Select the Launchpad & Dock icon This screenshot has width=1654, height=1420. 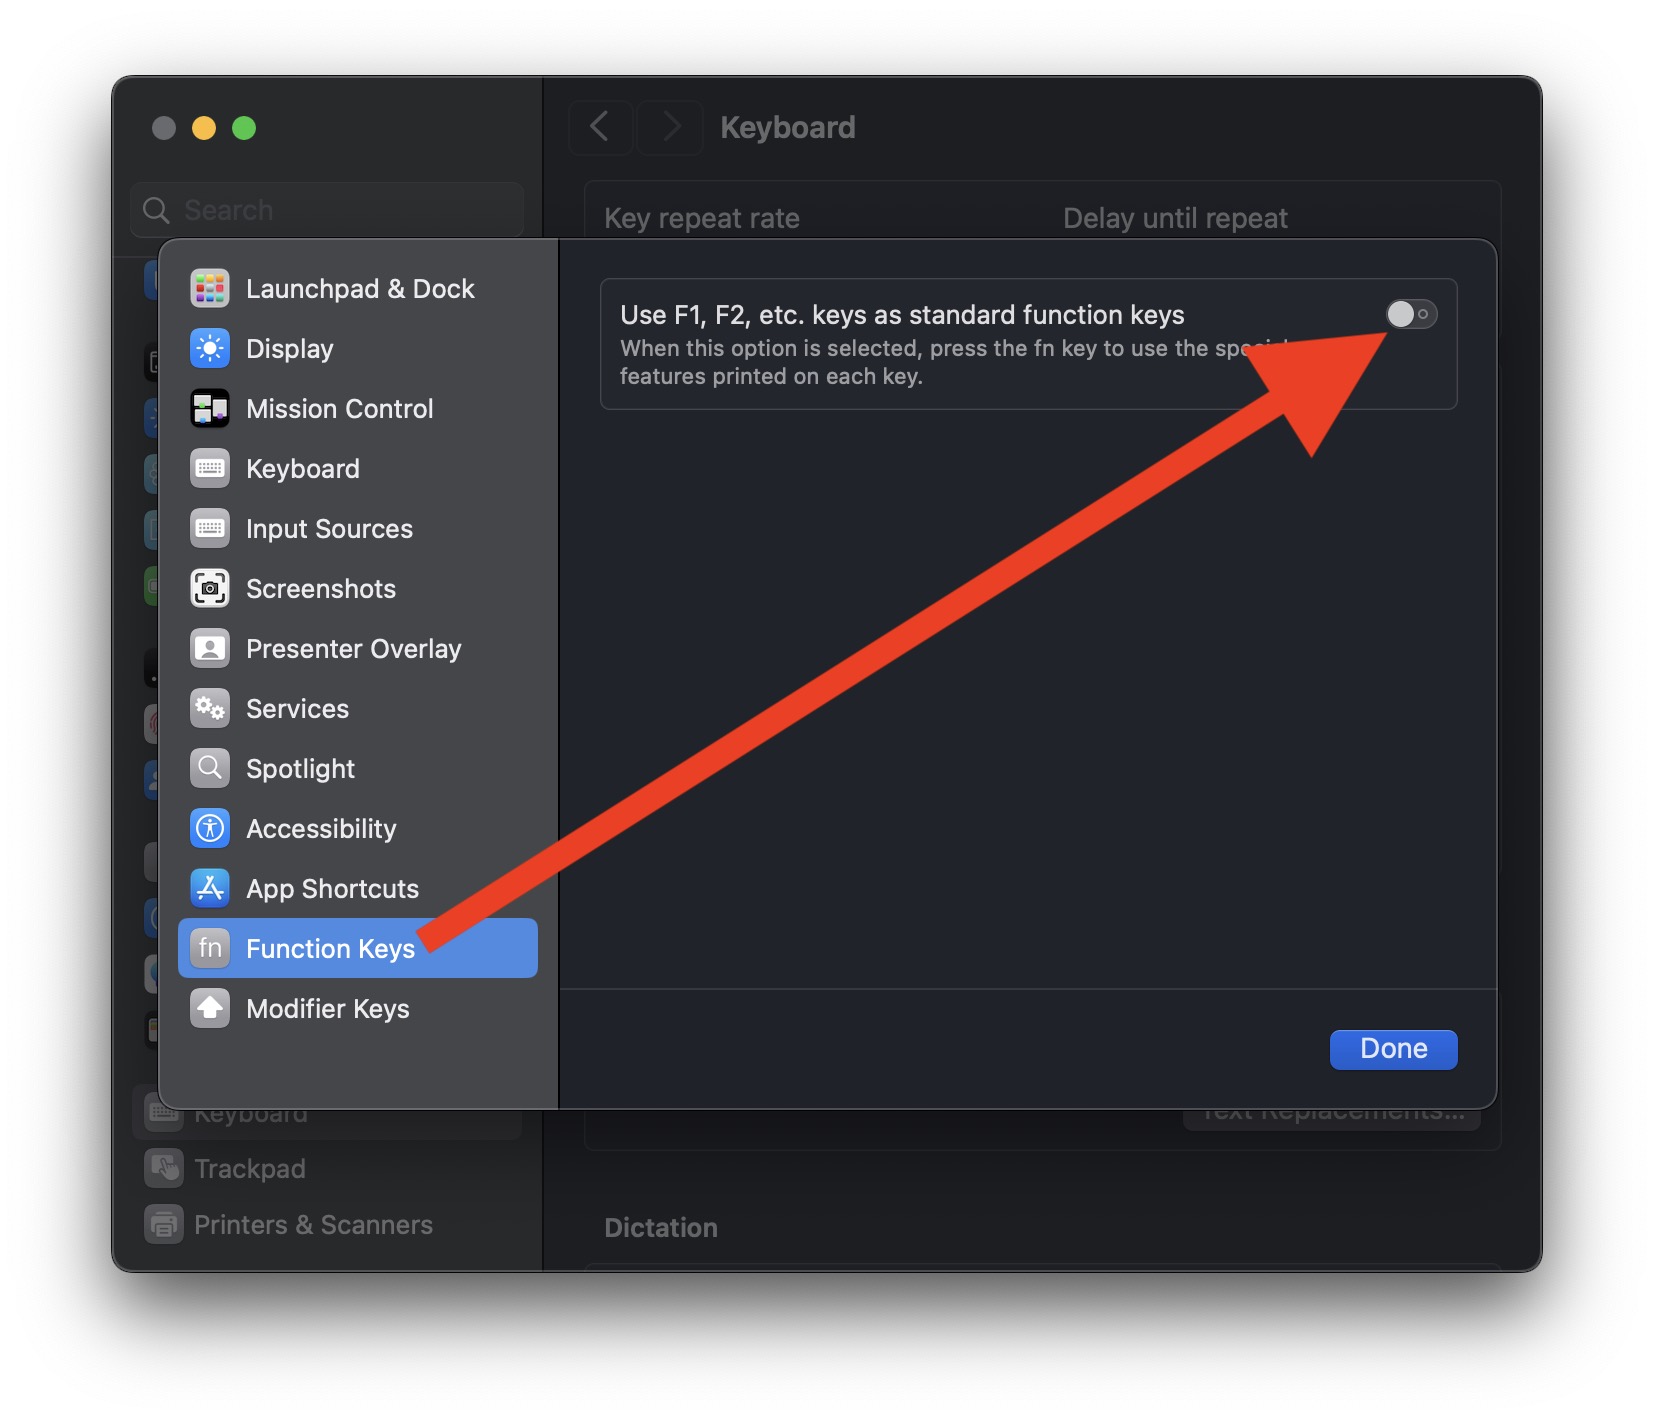[x=210, y=288]
